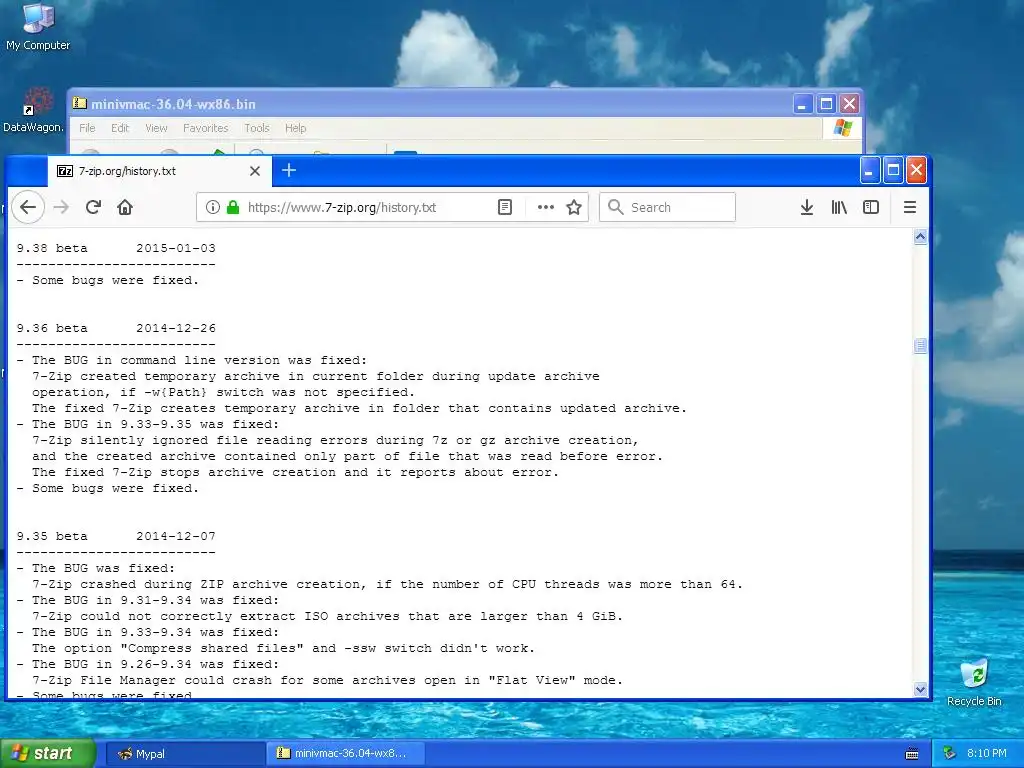
Task: Click "The BUG in 9.33-9.35 was fixed" line
Action: click(x=148, y=424)
